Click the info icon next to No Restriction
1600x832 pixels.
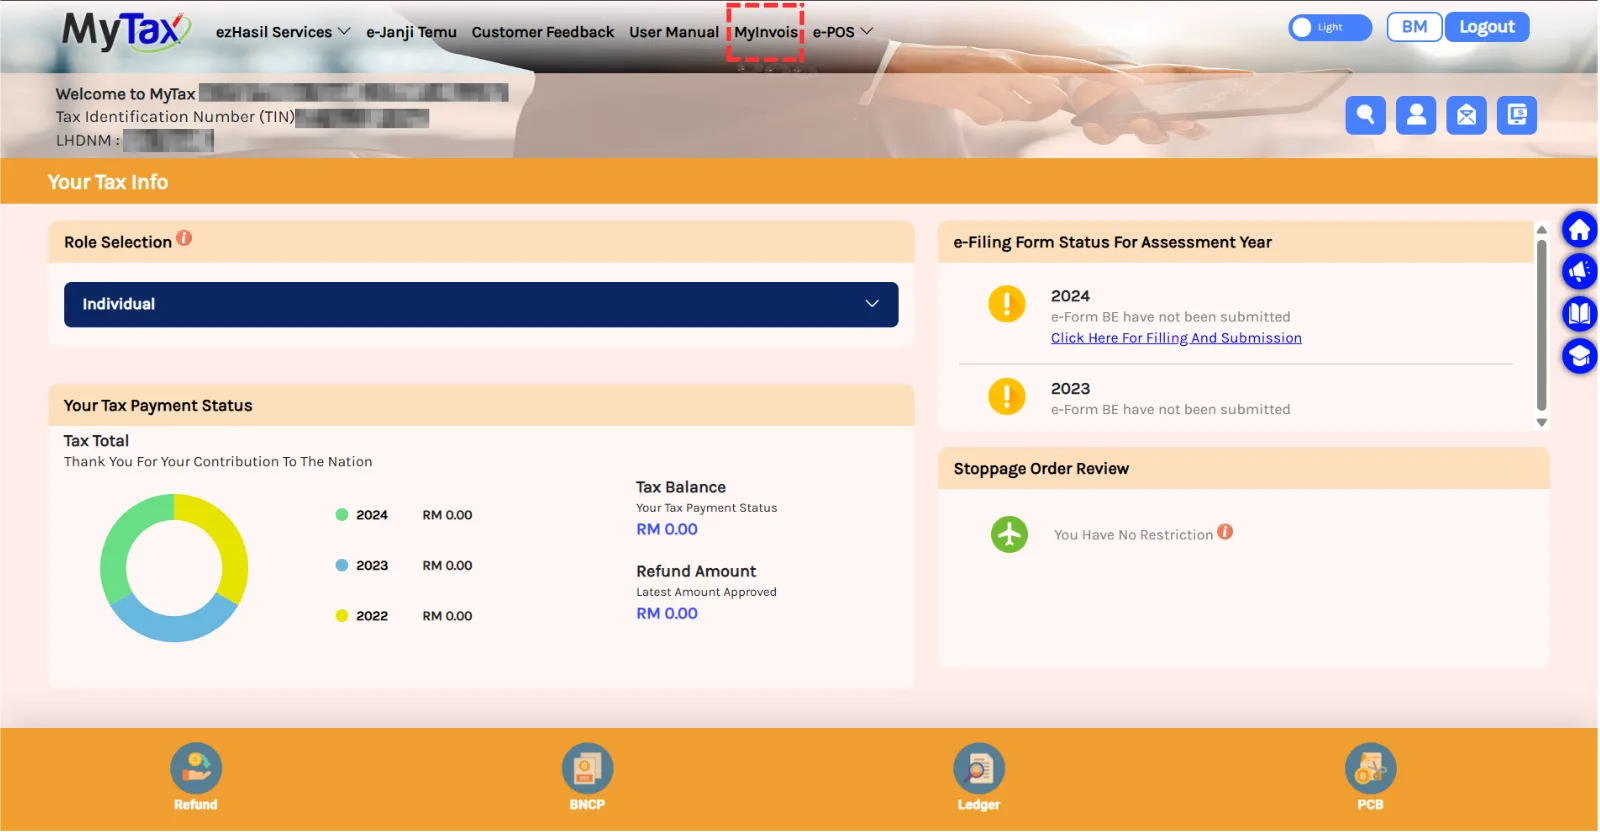click(1225, 532)
